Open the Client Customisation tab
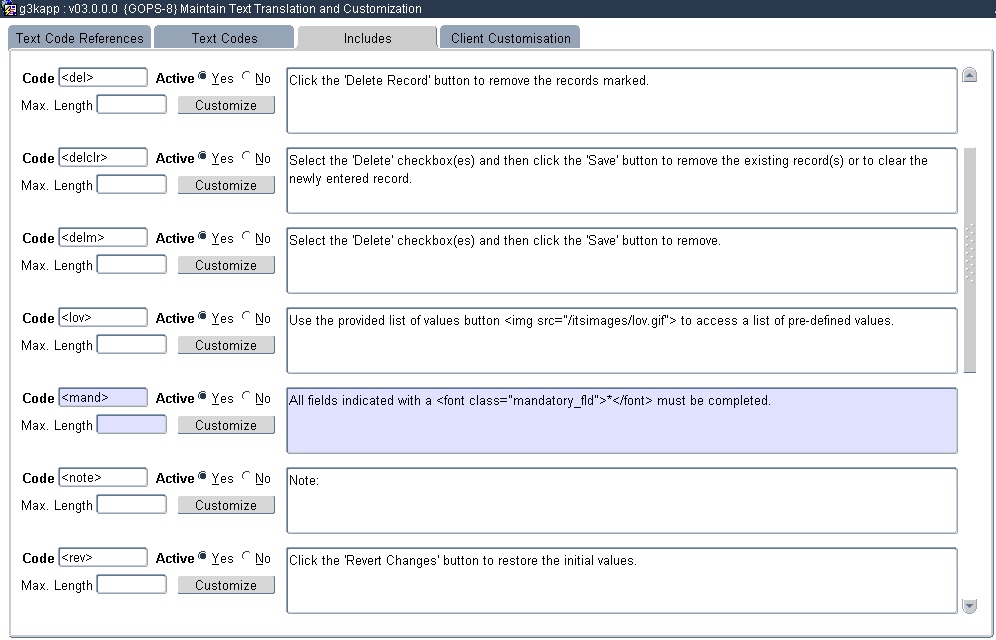This screenshot has width=996, height=640. (x=510, y=38)
